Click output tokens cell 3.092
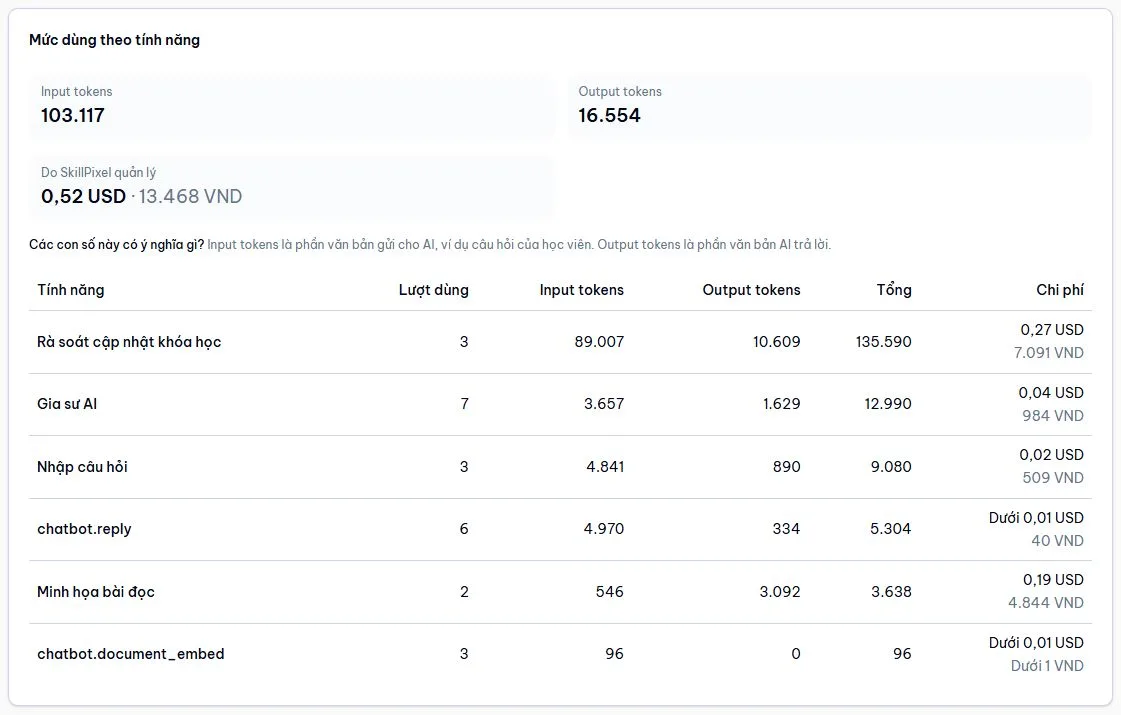Viewport: 1121px width, 715px height. point(780,592)
